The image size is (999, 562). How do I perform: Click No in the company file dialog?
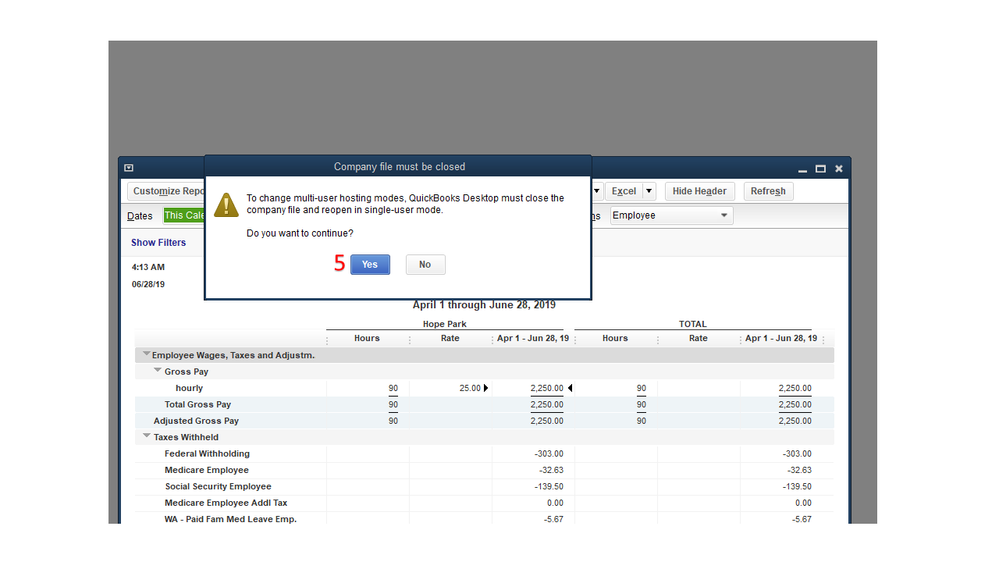click(x=425, y=264)
